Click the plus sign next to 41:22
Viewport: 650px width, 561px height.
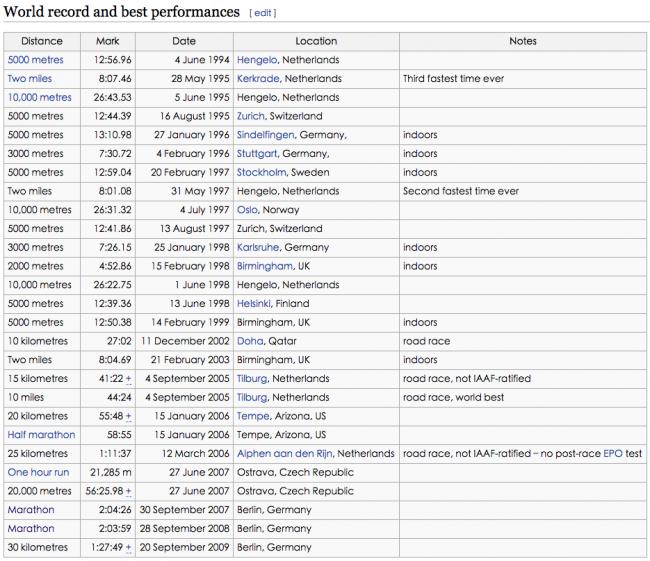(129, 379)
